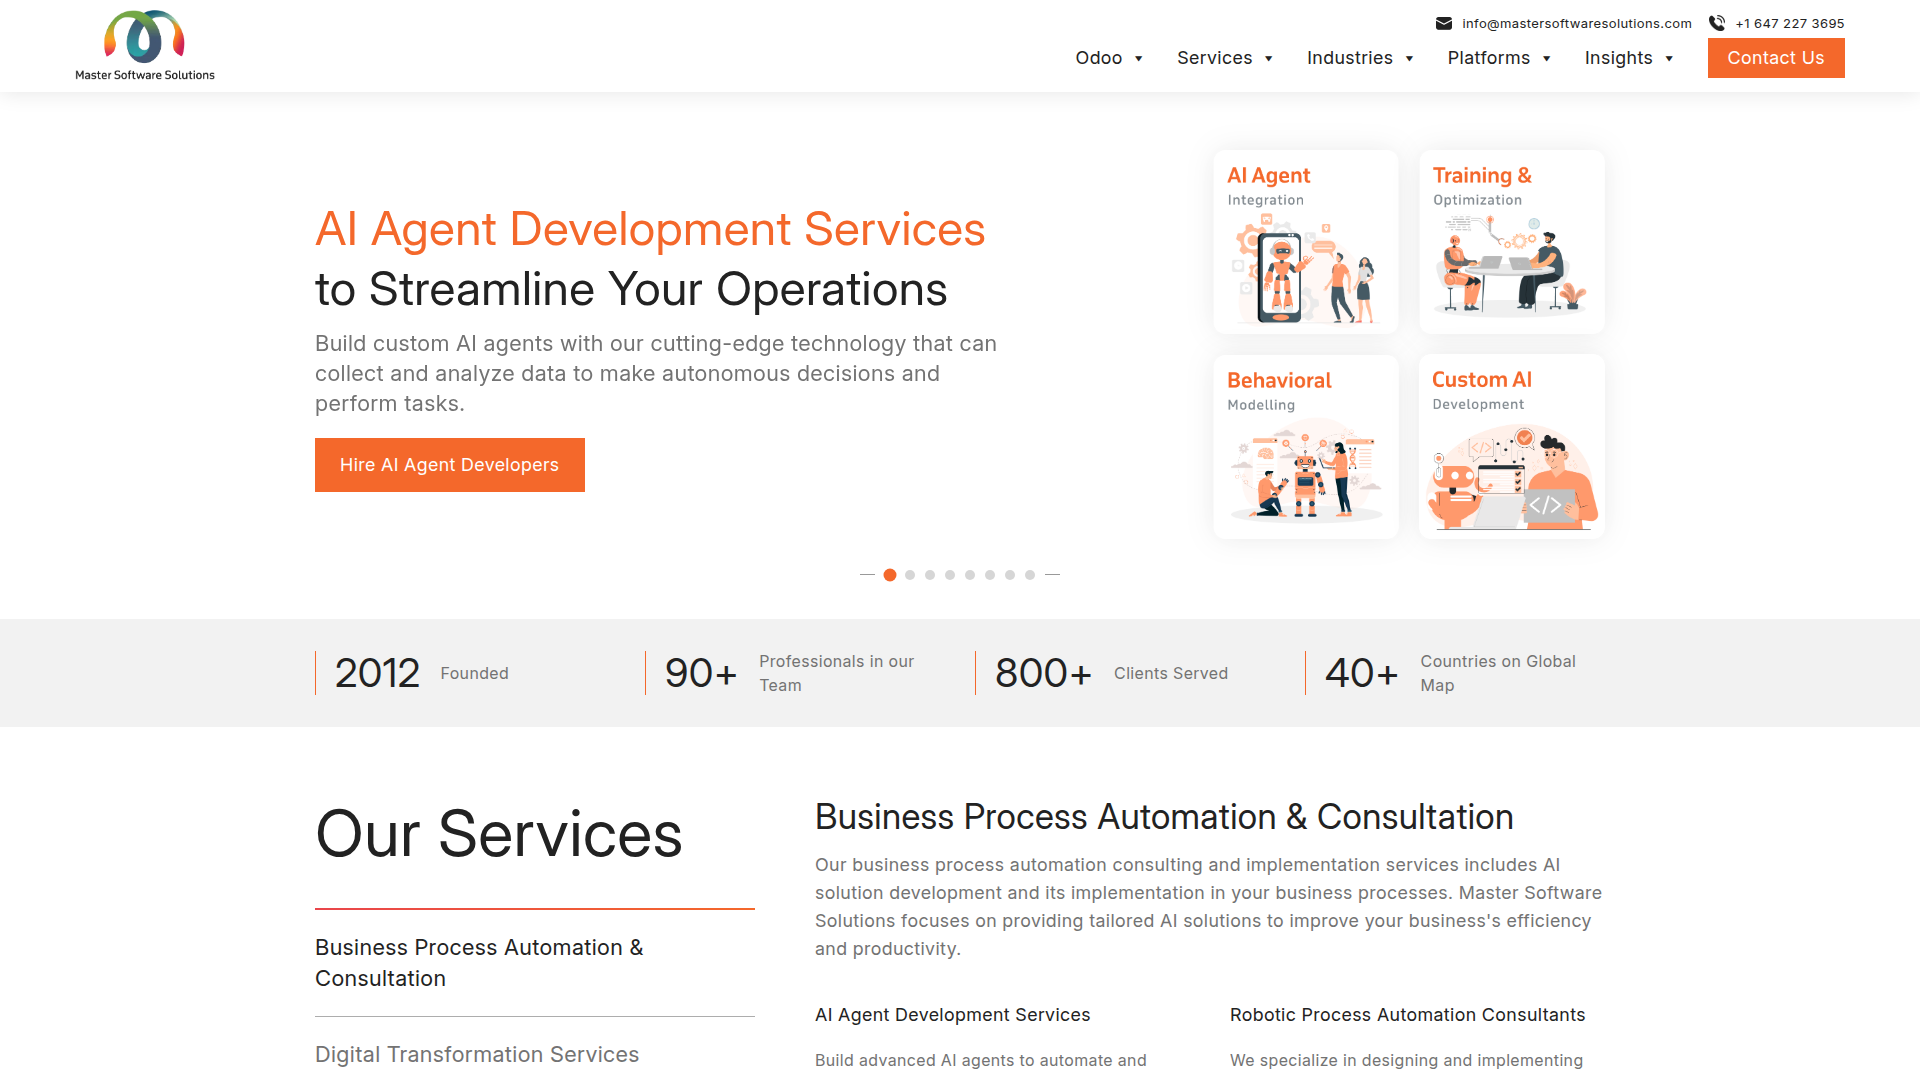Open the Training & Optimization card

point(1512,242)
